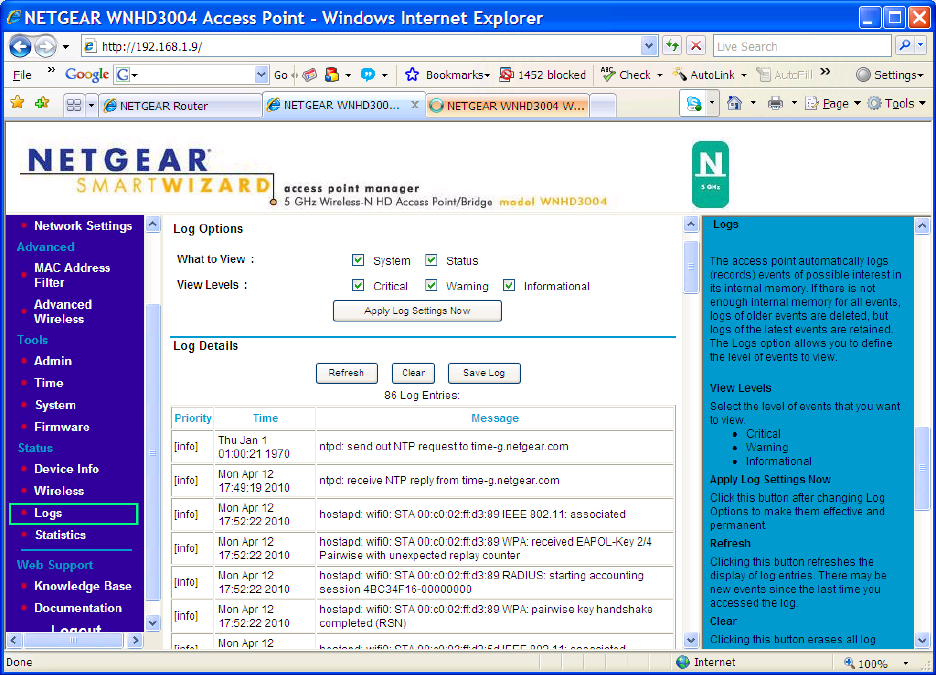
Task: Click Add to Favorites star-plus icon
Action: [x=42, y=103]
